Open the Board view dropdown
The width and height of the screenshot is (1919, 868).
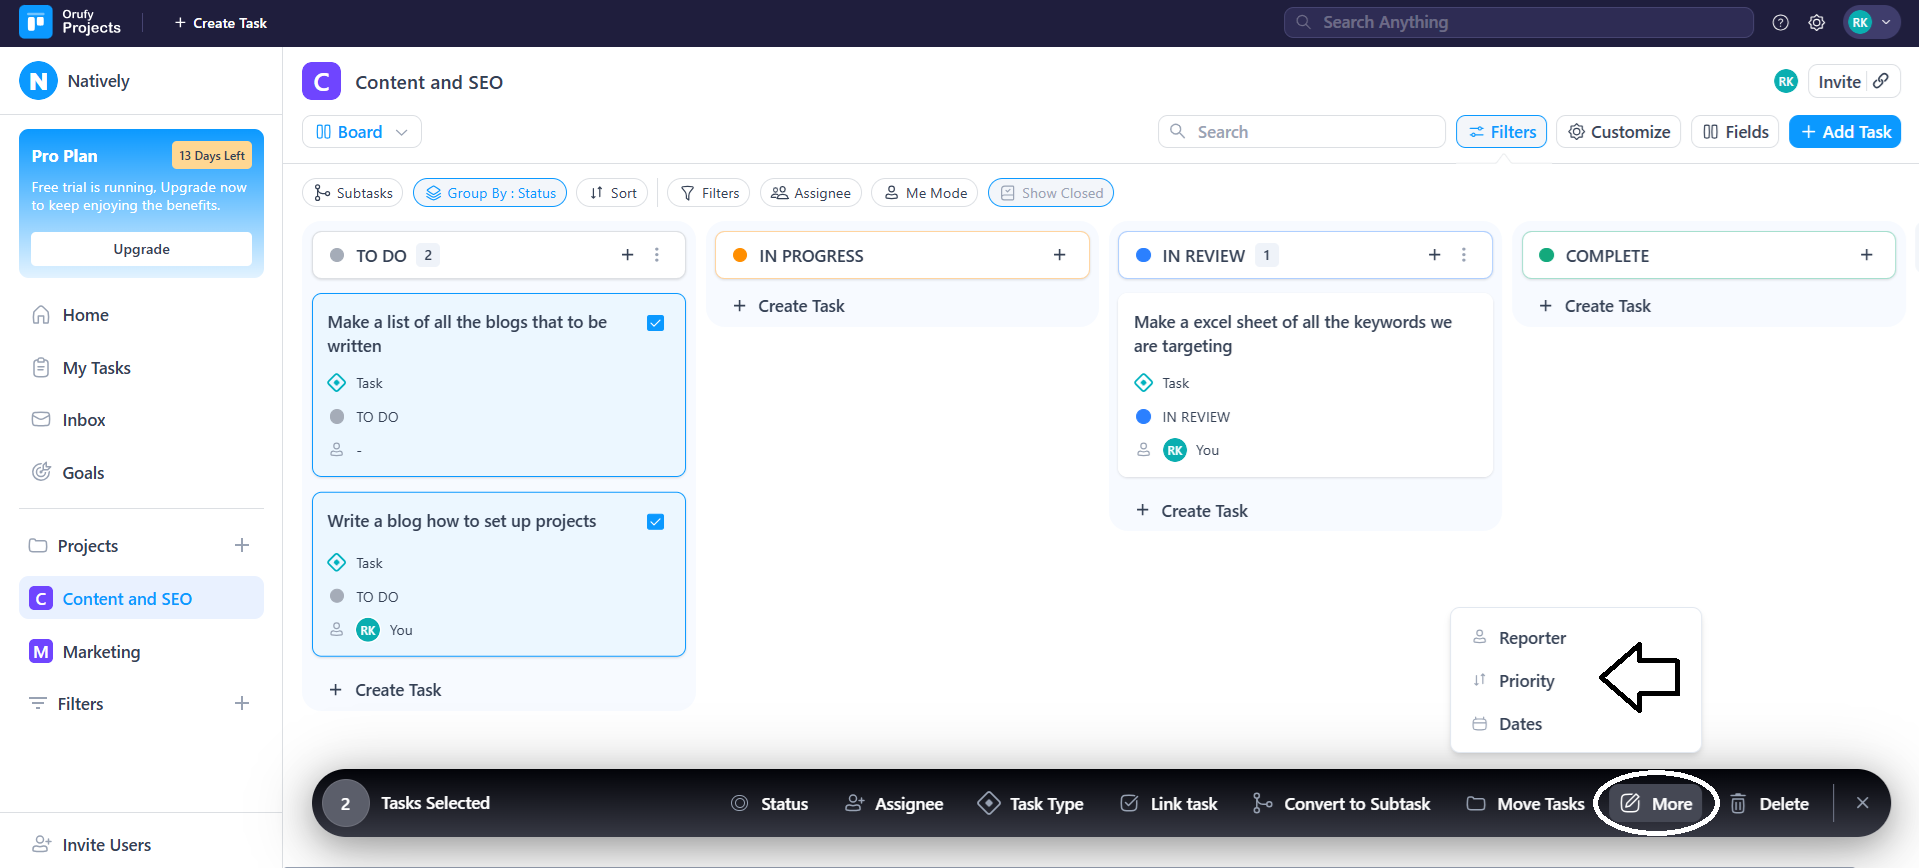(x=361, y=132)
